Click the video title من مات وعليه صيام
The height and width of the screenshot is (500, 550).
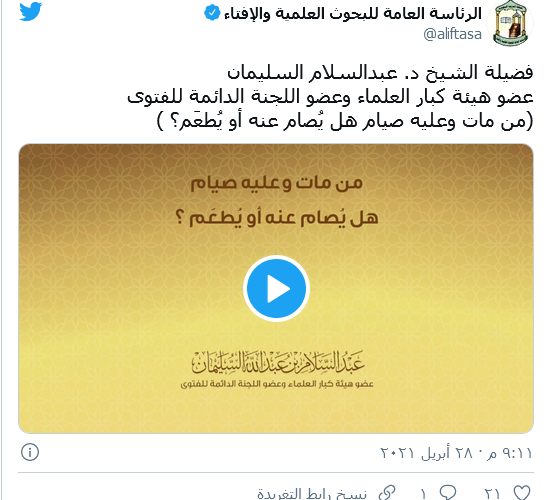(276, 184)
